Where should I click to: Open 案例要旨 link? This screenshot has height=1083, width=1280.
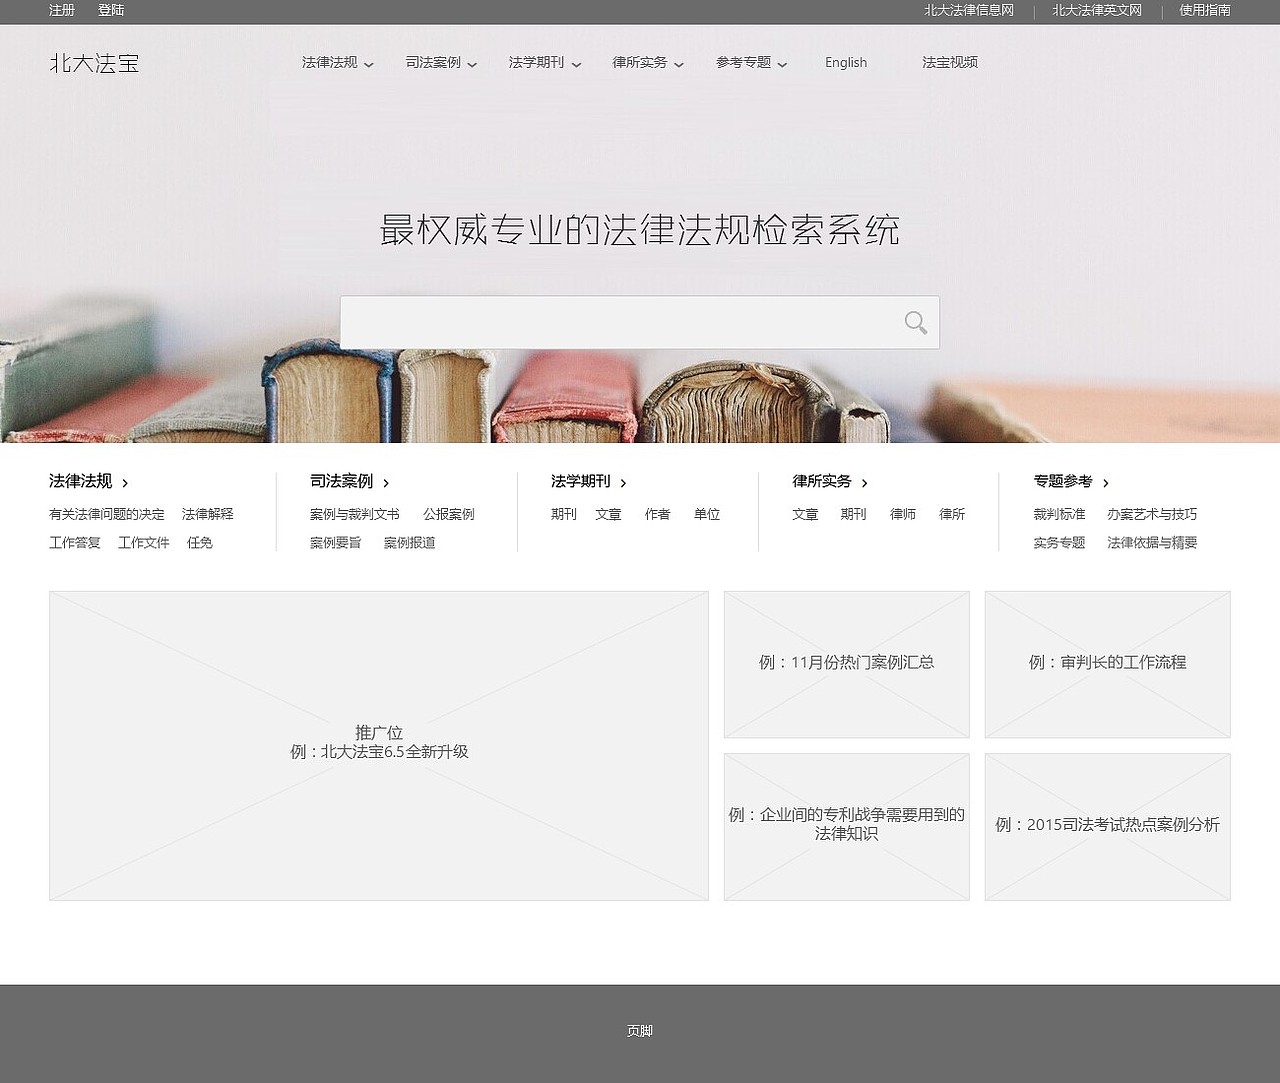pos(336,543)
